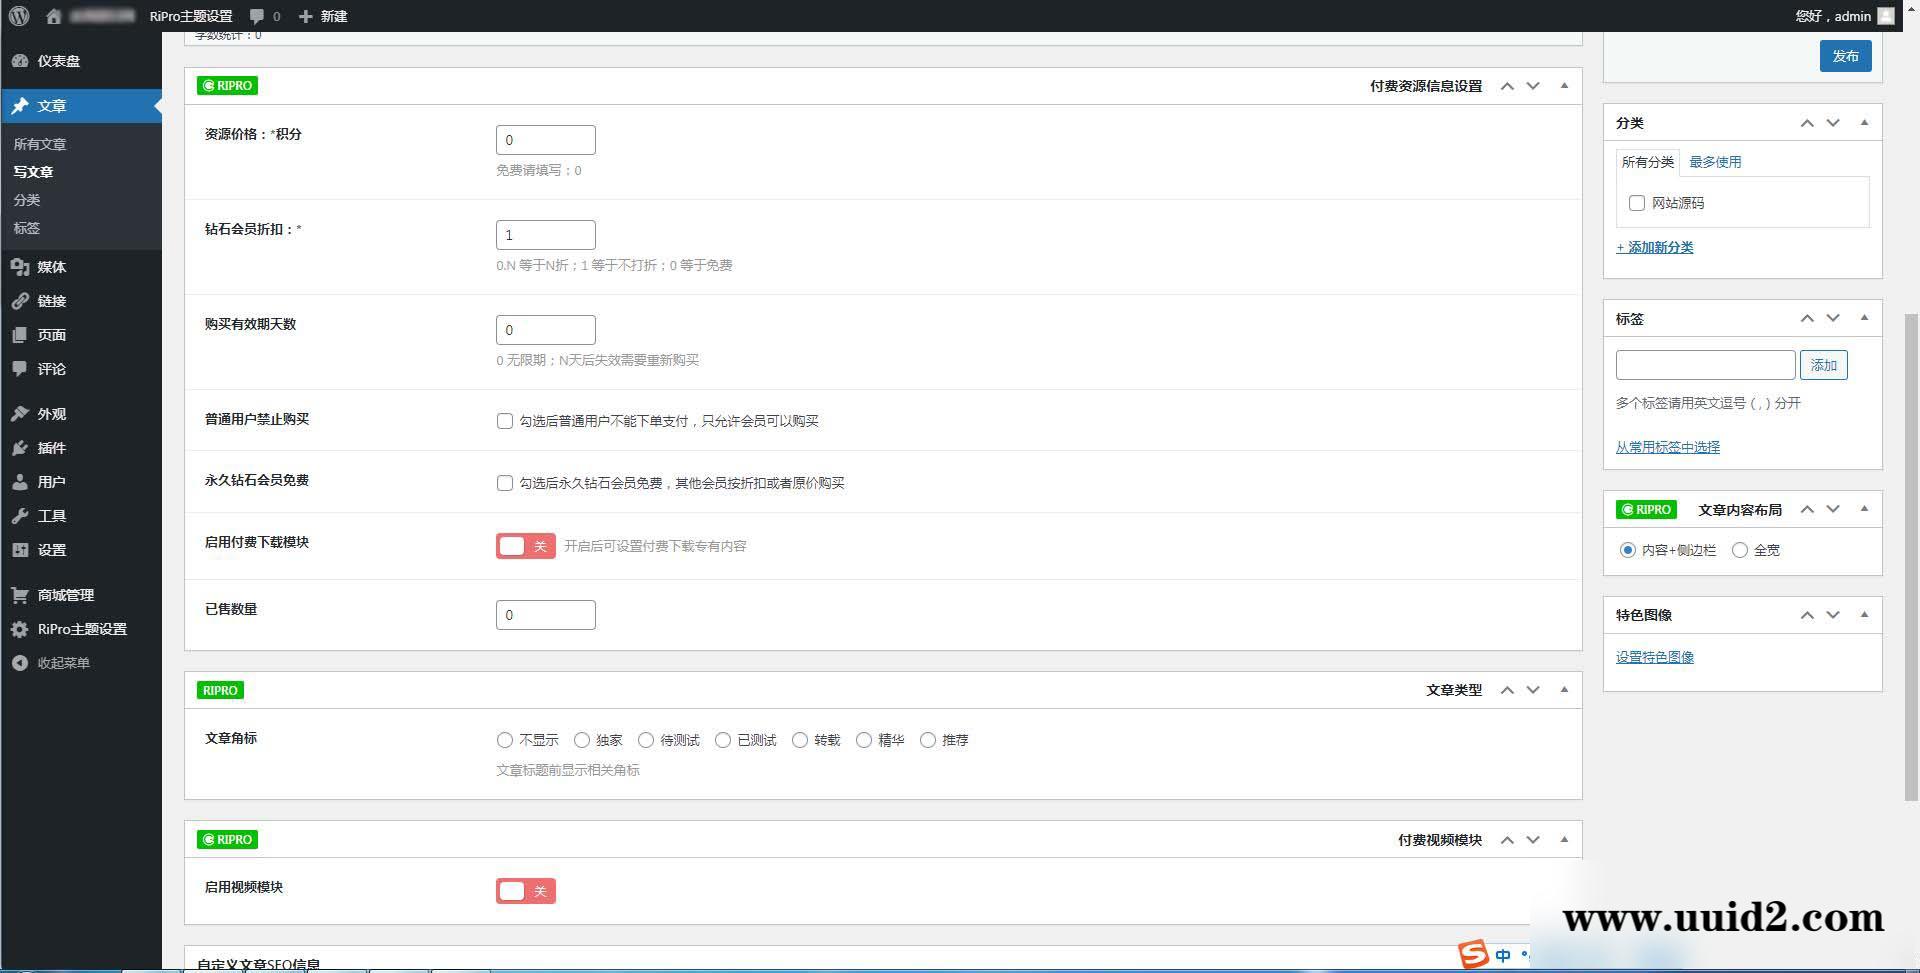Viewport: 1920px width, 973px height.
Task: Click the WordPress logo icon
Action: (19, 16)
